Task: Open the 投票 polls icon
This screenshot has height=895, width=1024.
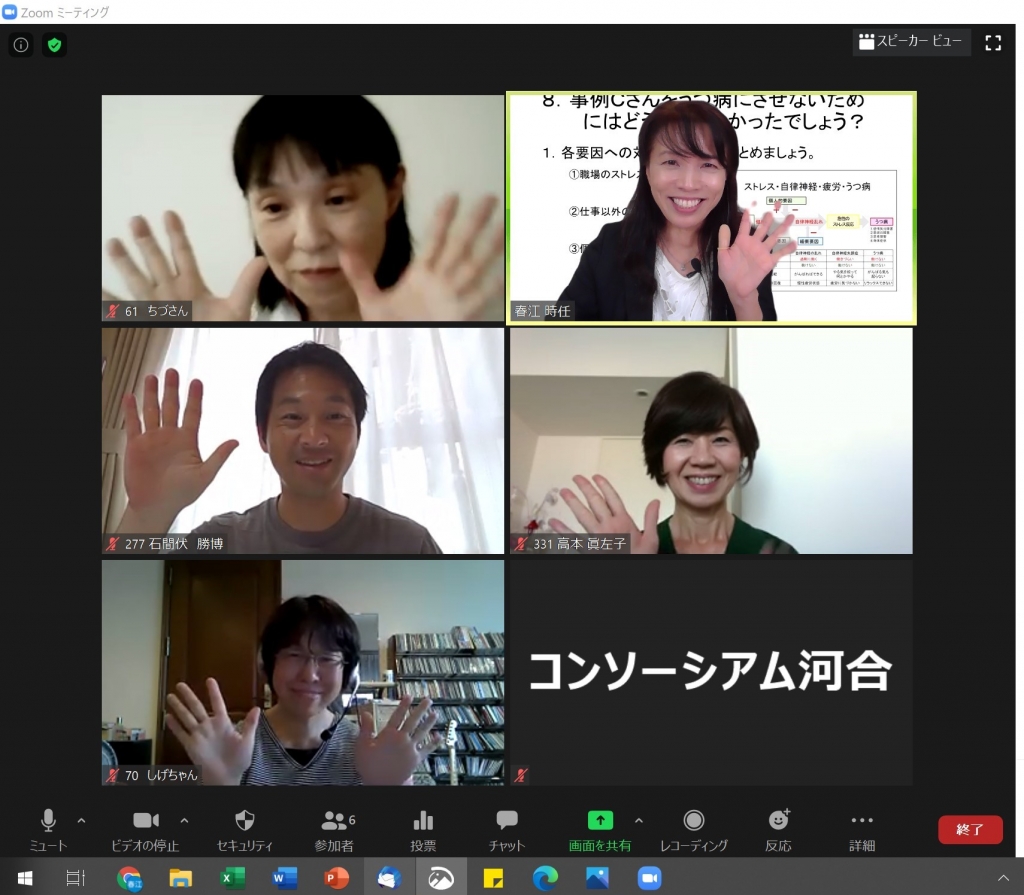Action: [423, 821]
